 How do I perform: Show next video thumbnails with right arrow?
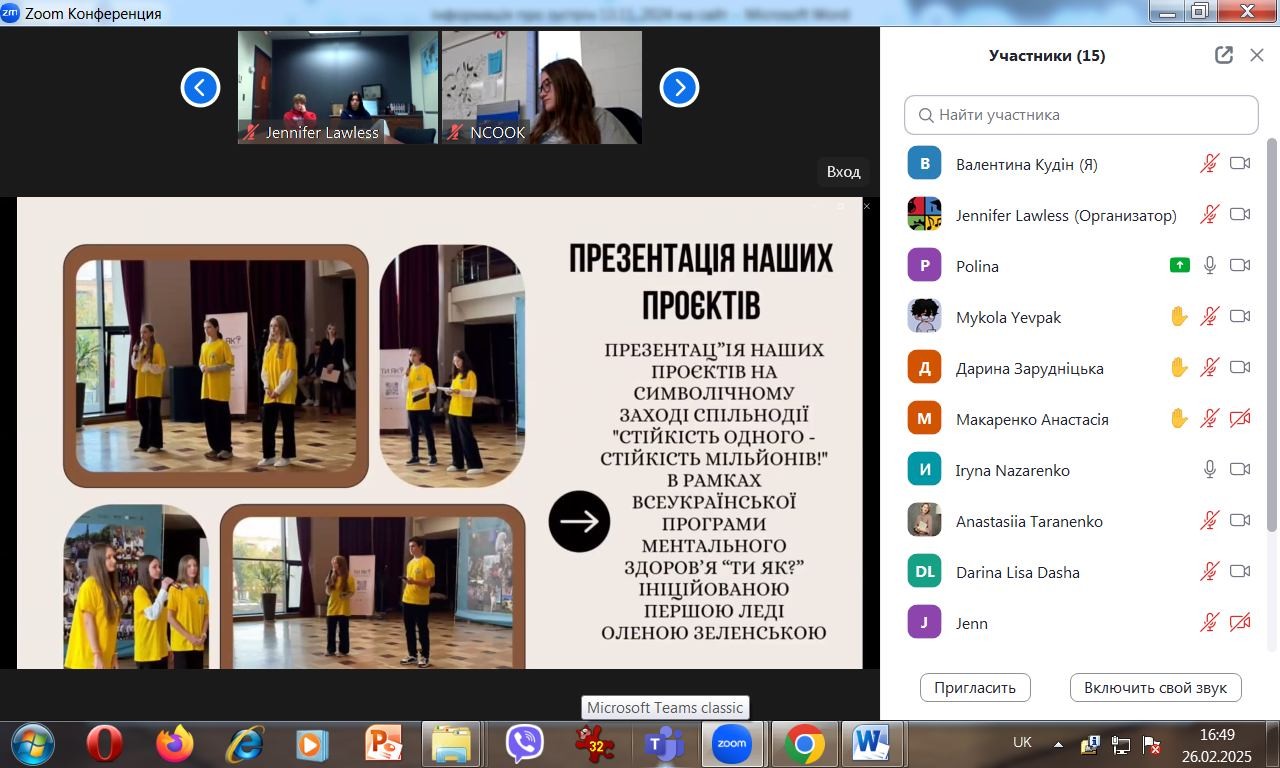[x=679, y=88]
